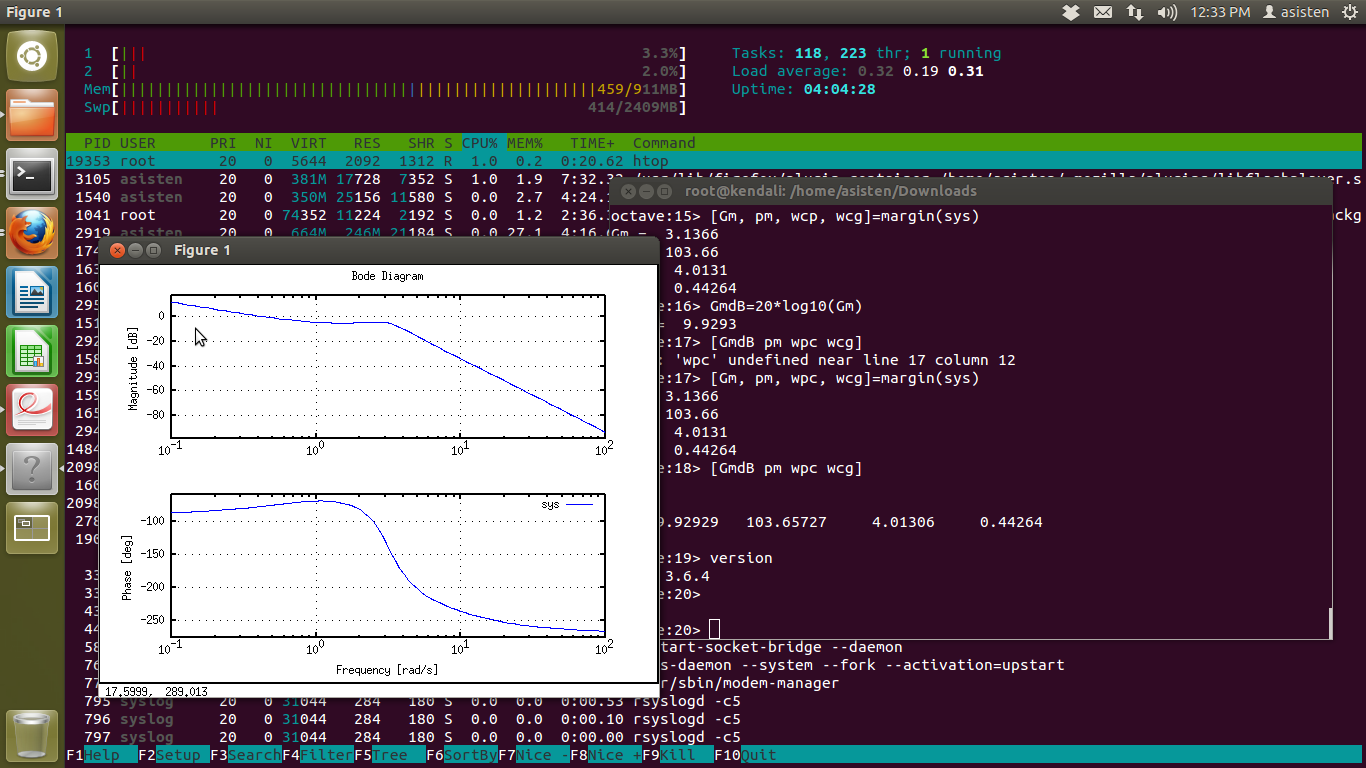The image size is (1366, 768).
Task: Open LibreOffice Calc launcher icon
Action: pos(32,352)
